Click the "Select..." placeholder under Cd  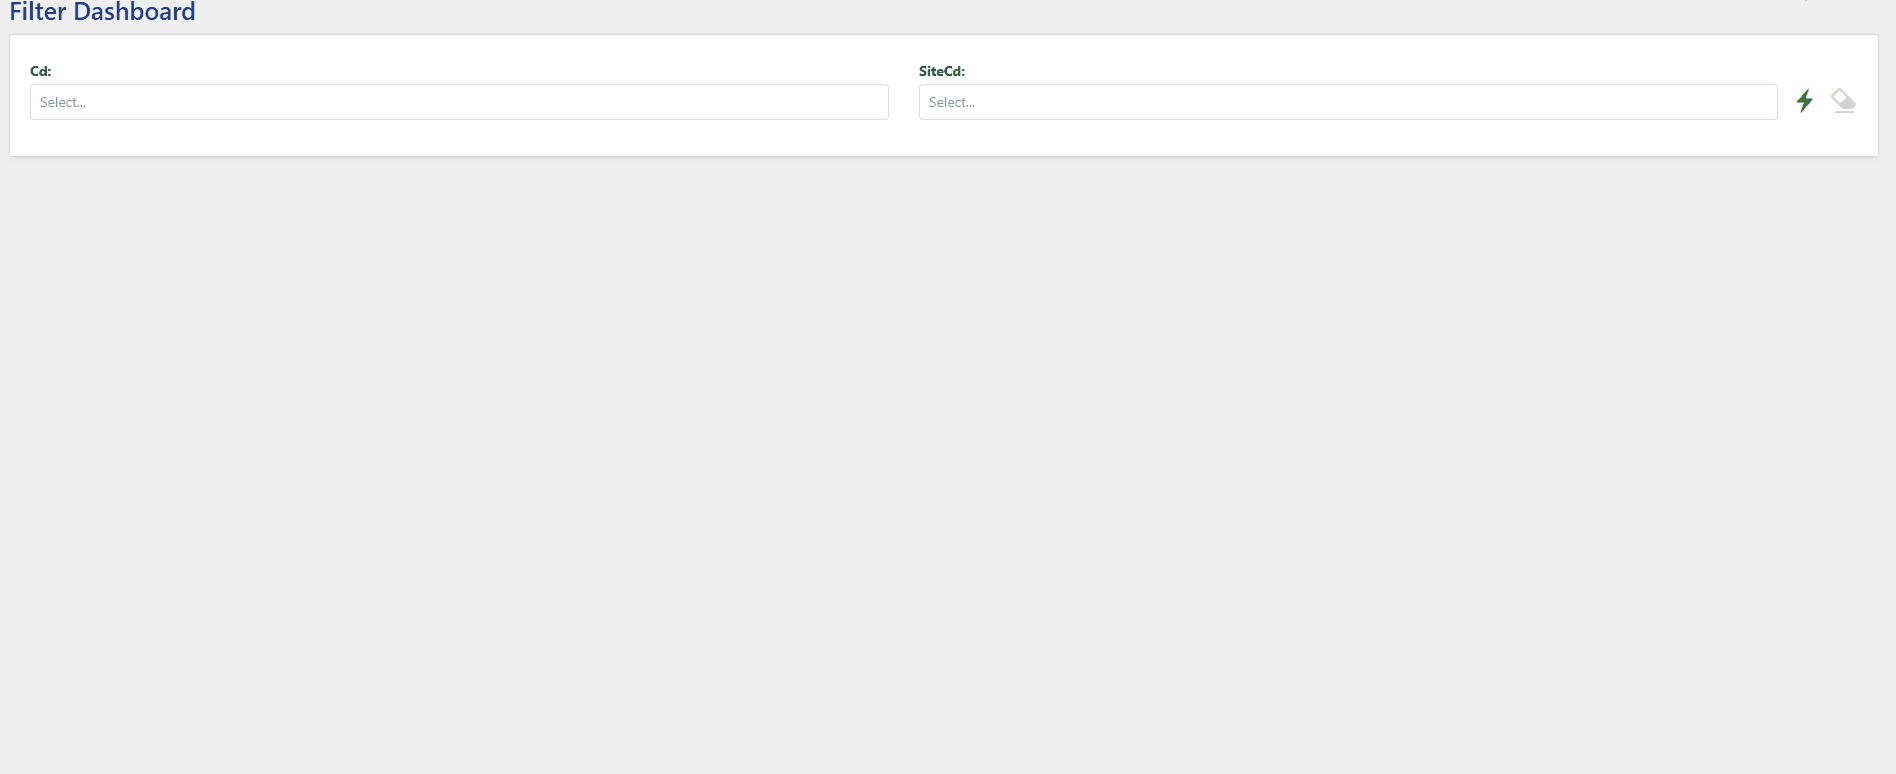pos(63,102)
